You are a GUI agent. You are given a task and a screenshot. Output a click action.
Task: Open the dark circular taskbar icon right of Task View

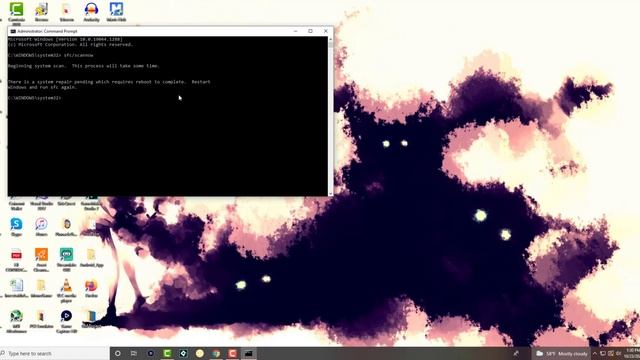[x=151, y=353]
